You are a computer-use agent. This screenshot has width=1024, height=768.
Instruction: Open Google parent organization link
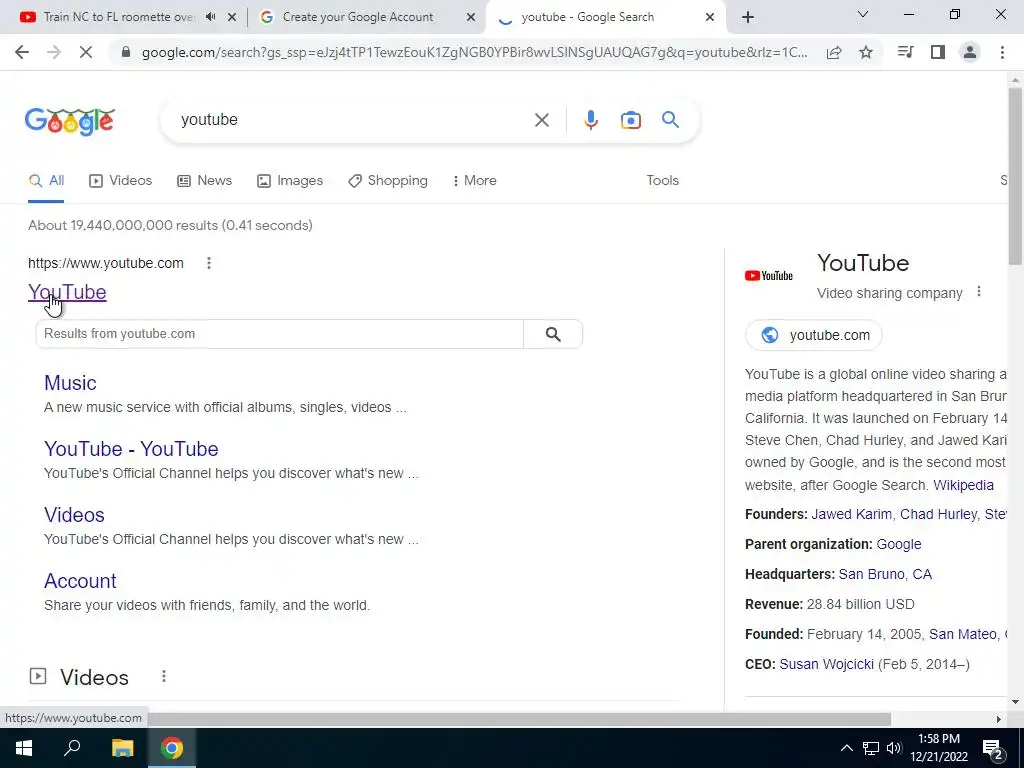coord(899,544)
